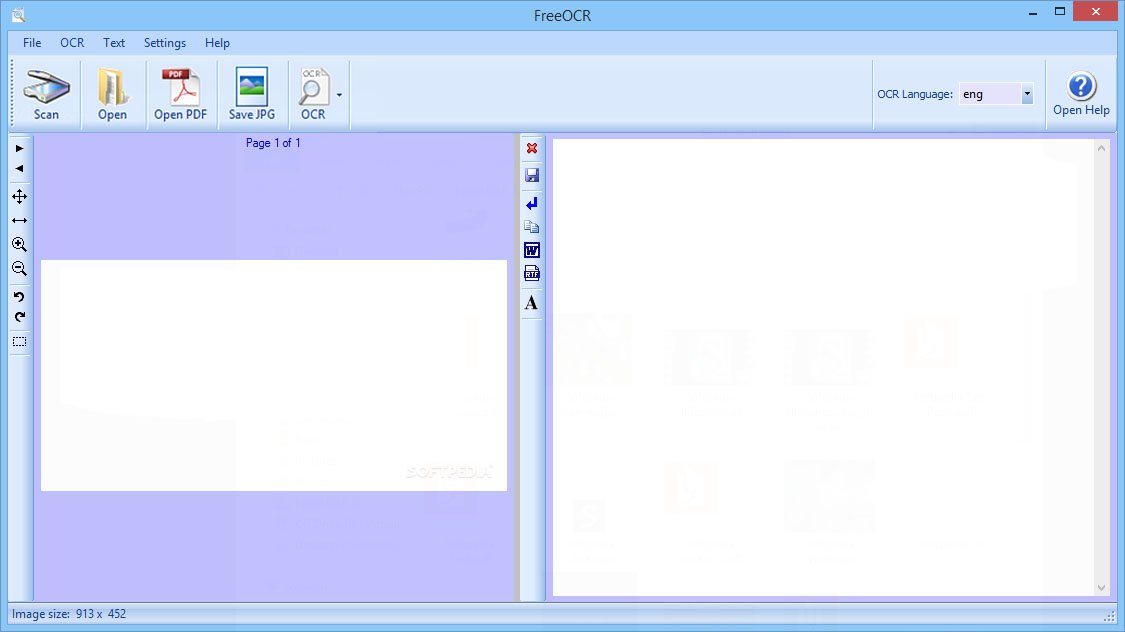The width and height of the screenshot is (1125, 632).
Task: Expand the OCR Language dropdown
Action: click(1026, 95)
